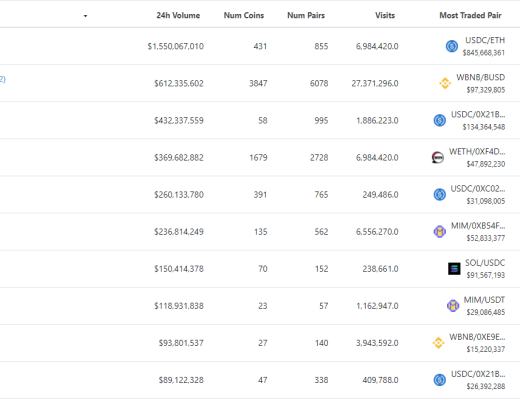The width and height of the screenshot is (520, 400).
Task: Click the 409,788.0 visits value
Action: tap(381, 380)
